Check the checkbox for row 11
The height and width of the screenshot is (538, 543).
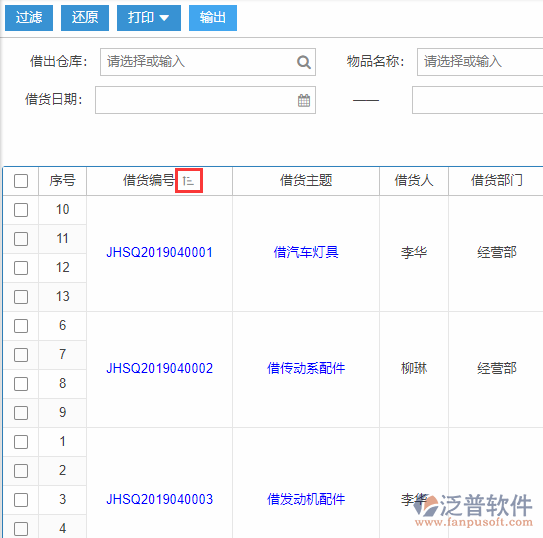pos(21,239)
